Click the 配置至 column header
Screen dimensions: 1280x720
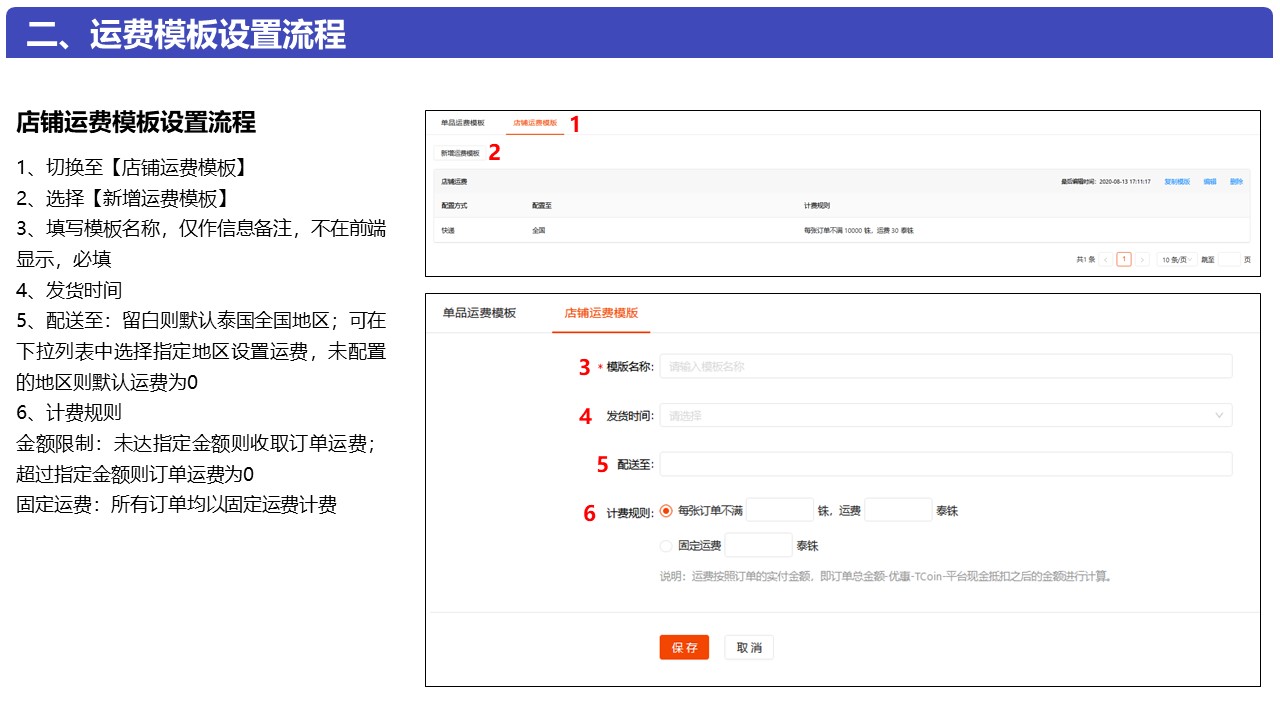tap(542, 205)
